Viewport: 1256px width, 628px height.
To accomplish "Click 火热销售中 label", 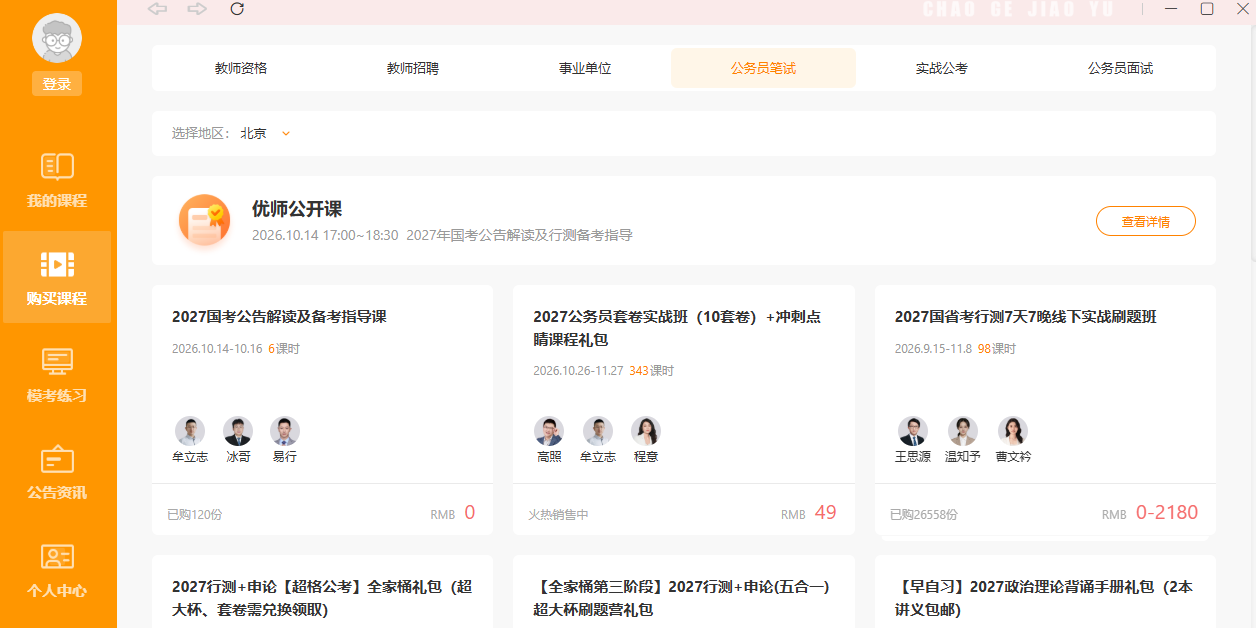I will coord(559,515).
